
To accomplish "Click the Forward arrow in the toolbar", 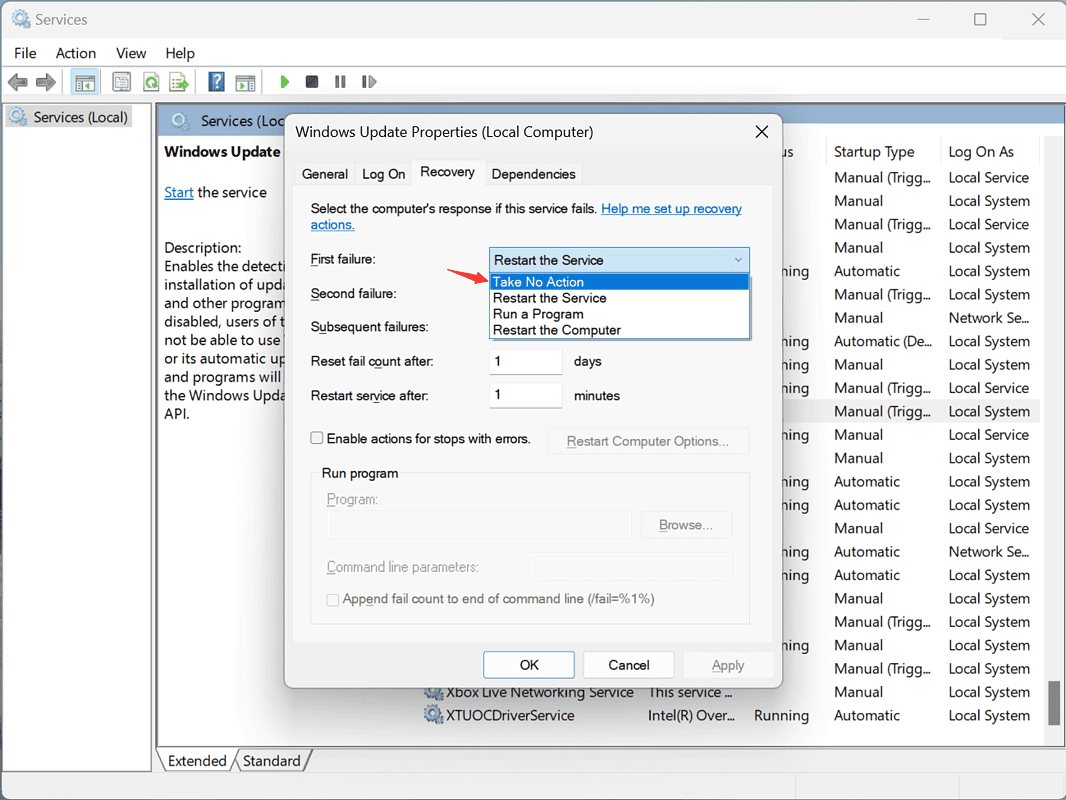I will coord(46,82).
